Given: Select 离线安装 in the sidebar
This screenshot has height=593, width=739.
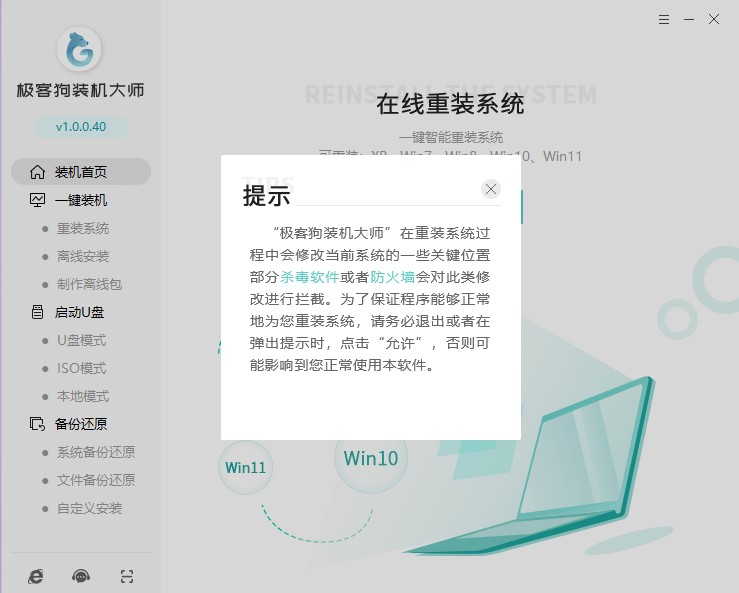Looking at the screenshot, I should (83, 256).
